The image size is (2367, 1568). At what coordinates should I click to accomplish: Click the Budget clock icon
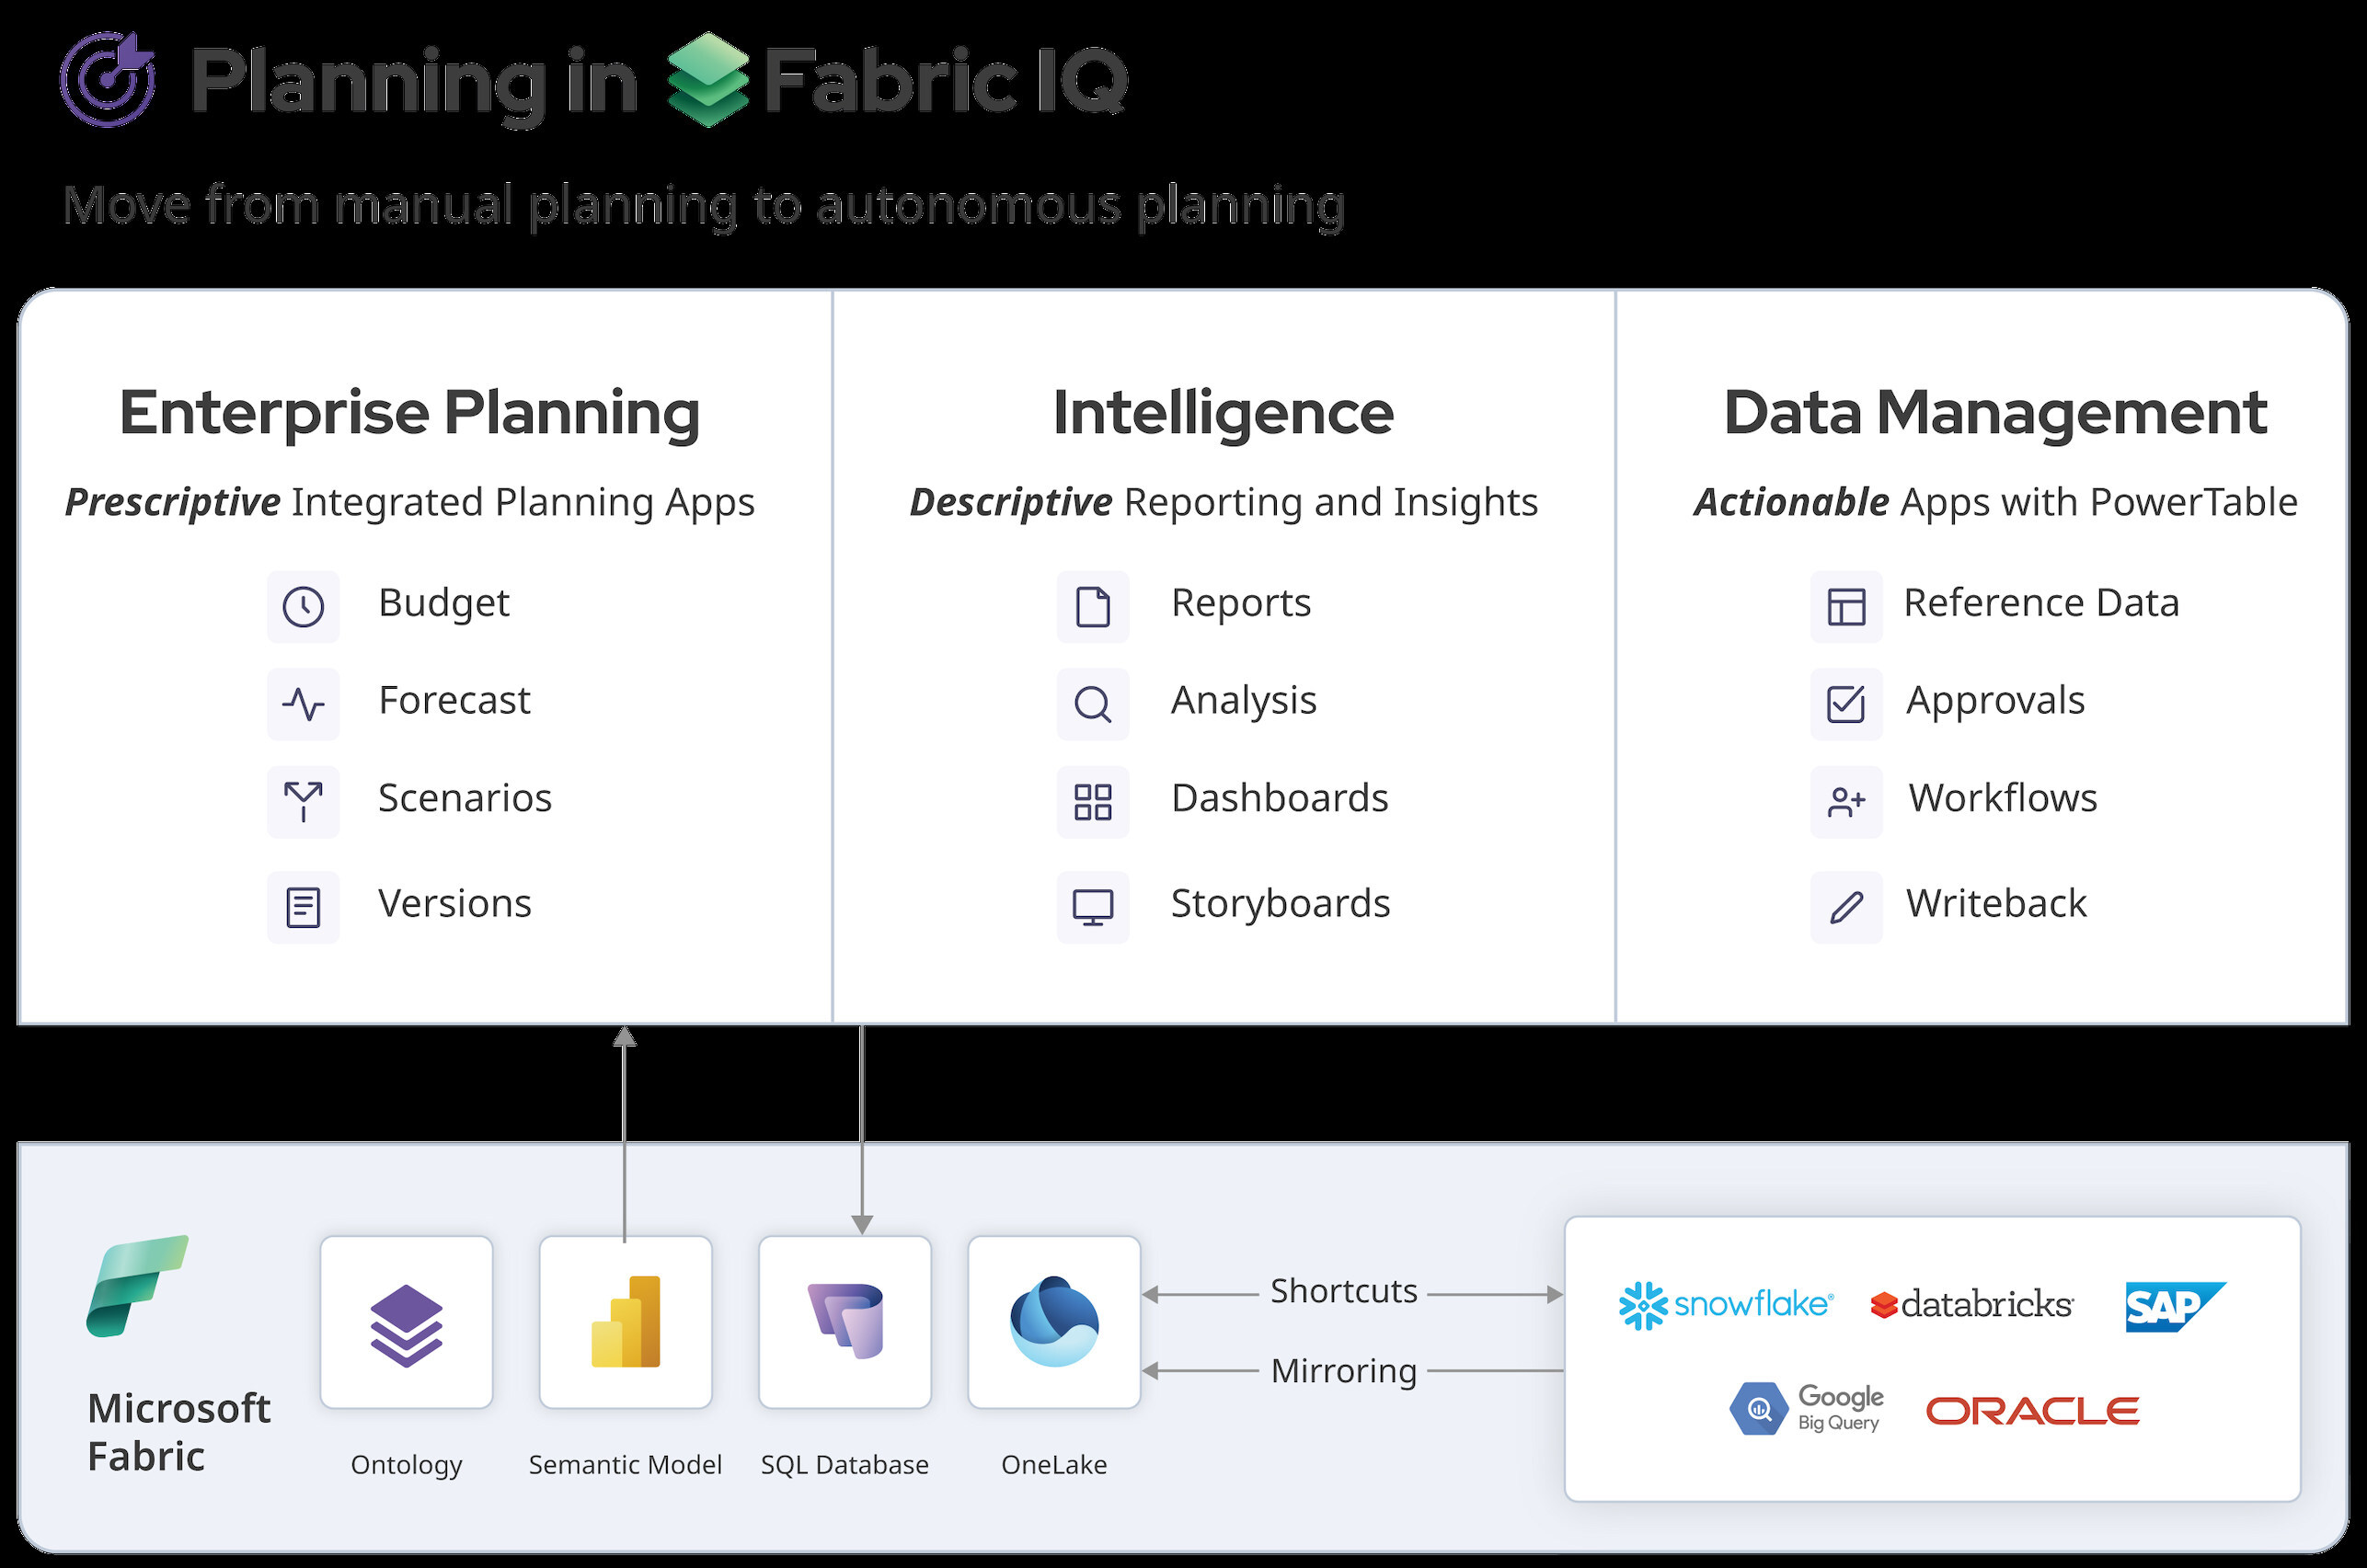[x=303, y=606]
